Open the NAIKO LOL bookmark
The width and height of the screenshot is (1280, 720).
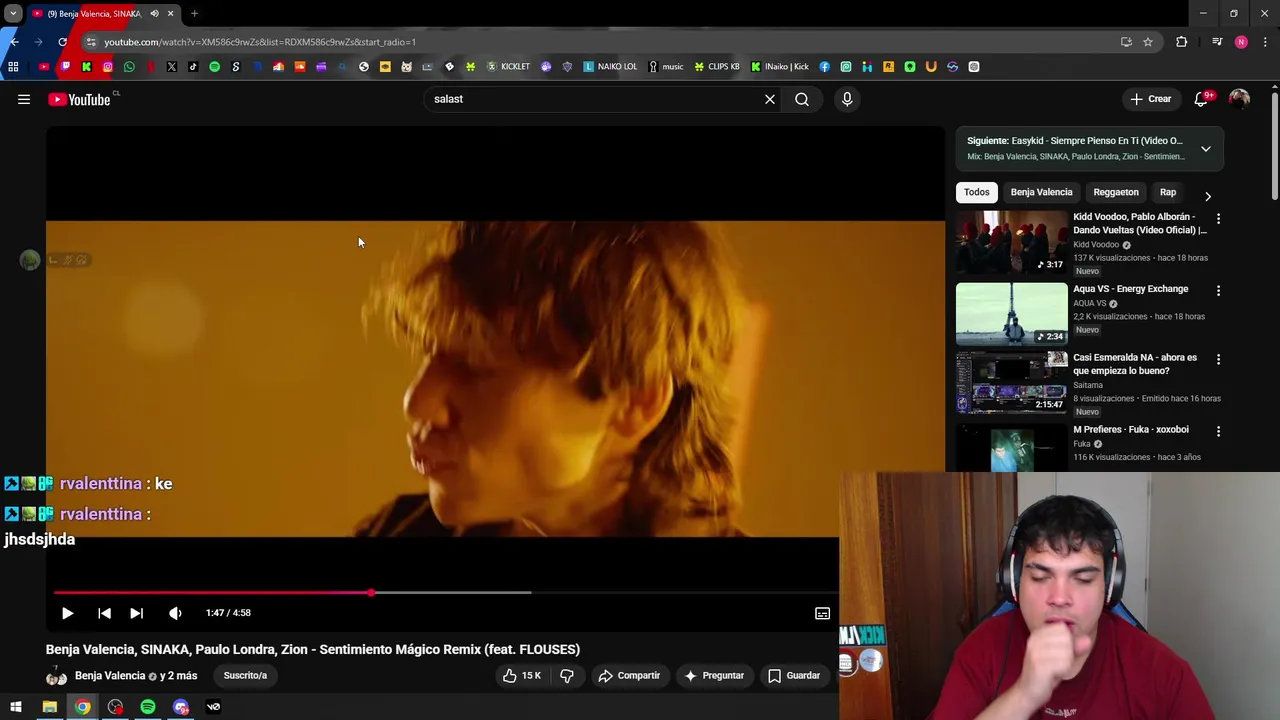tap(610, 67)
